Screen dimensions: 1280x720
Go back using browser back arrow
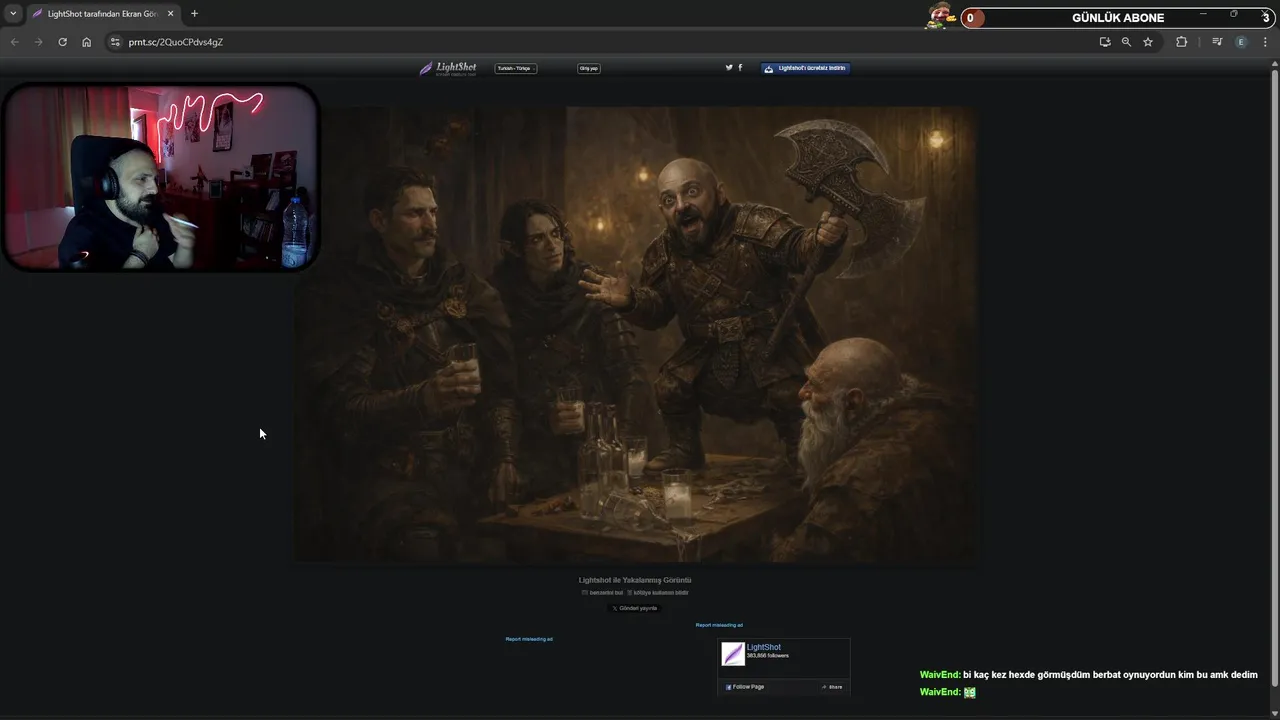[14, 42]
